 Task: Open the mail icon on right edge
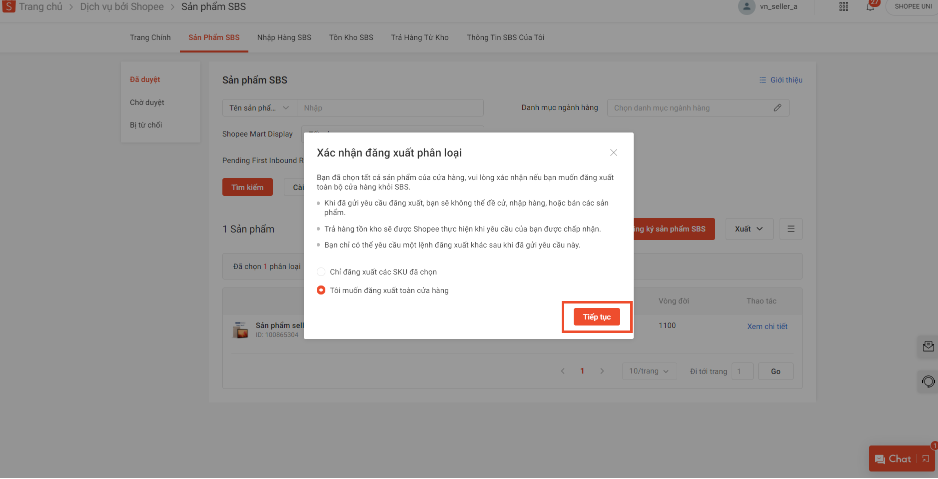pyautogui.click(x=927, y=347)
